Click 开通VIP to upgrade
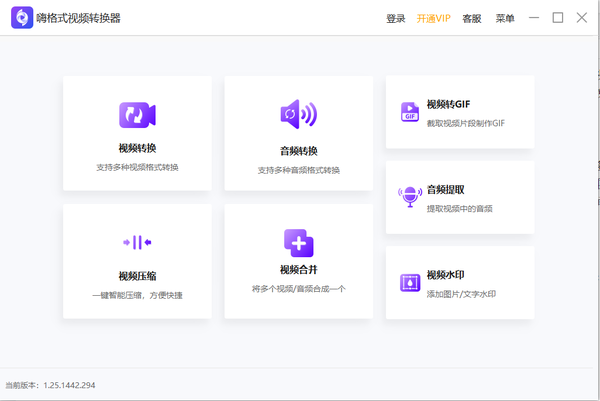Screen dimensions: 600x401 (434, 18)
